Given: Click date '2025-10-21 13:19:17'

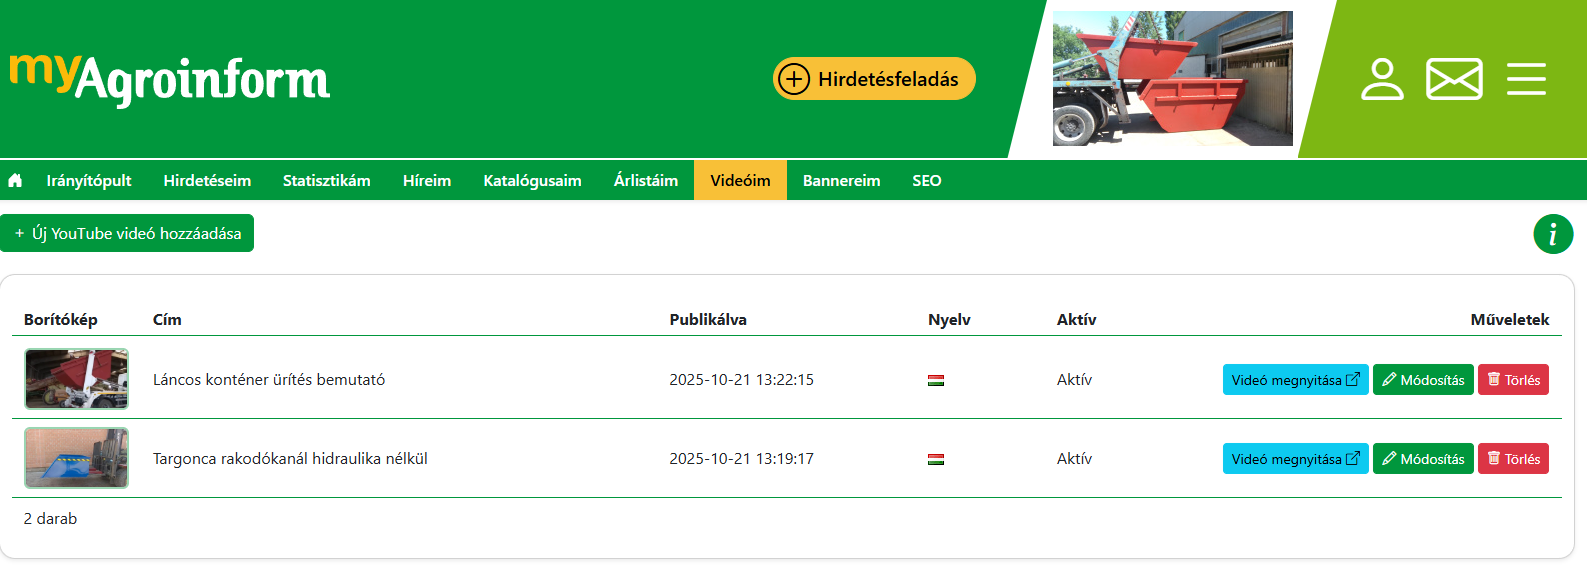Looking at the screenshot, I should (x=742, y=459).
